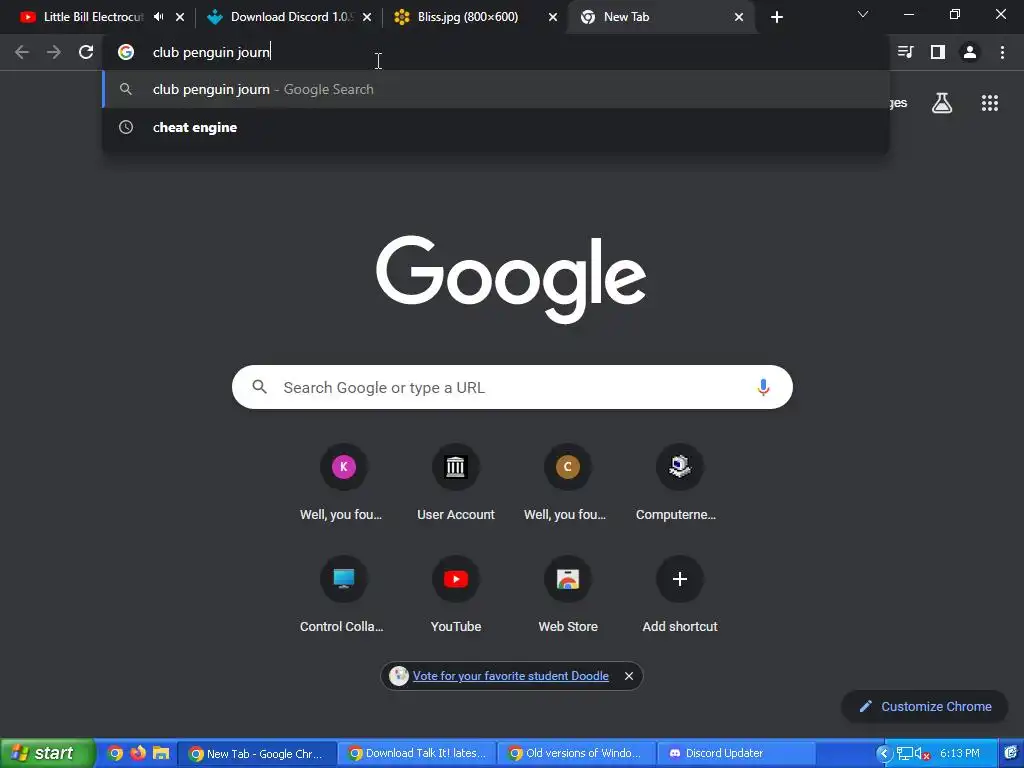
Task: Click the voice search microphone icon
Action: tap(763, 387)
